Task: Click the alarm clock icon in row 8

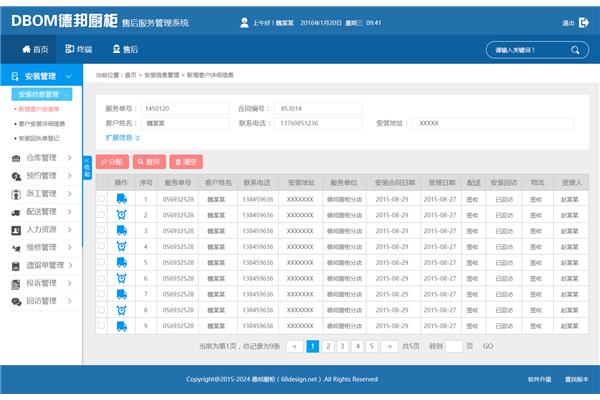Action: [122, 310]
